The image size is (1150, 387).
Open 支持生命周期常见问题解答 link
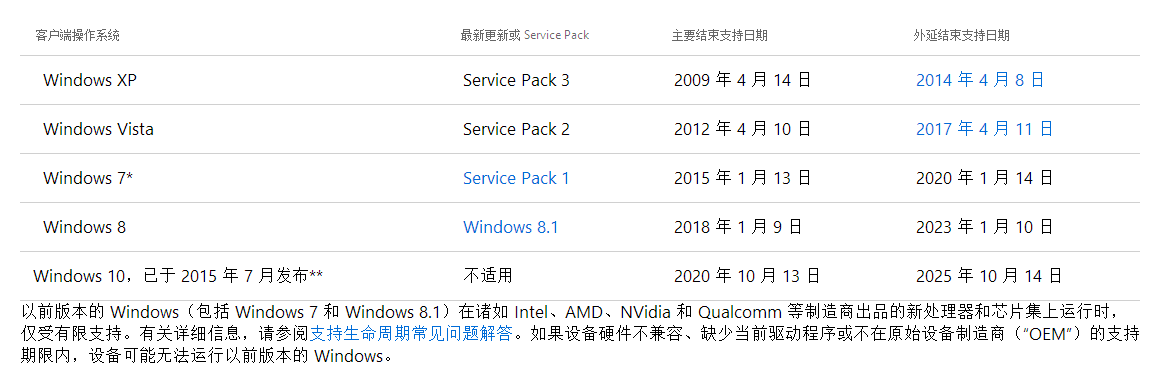410,335
